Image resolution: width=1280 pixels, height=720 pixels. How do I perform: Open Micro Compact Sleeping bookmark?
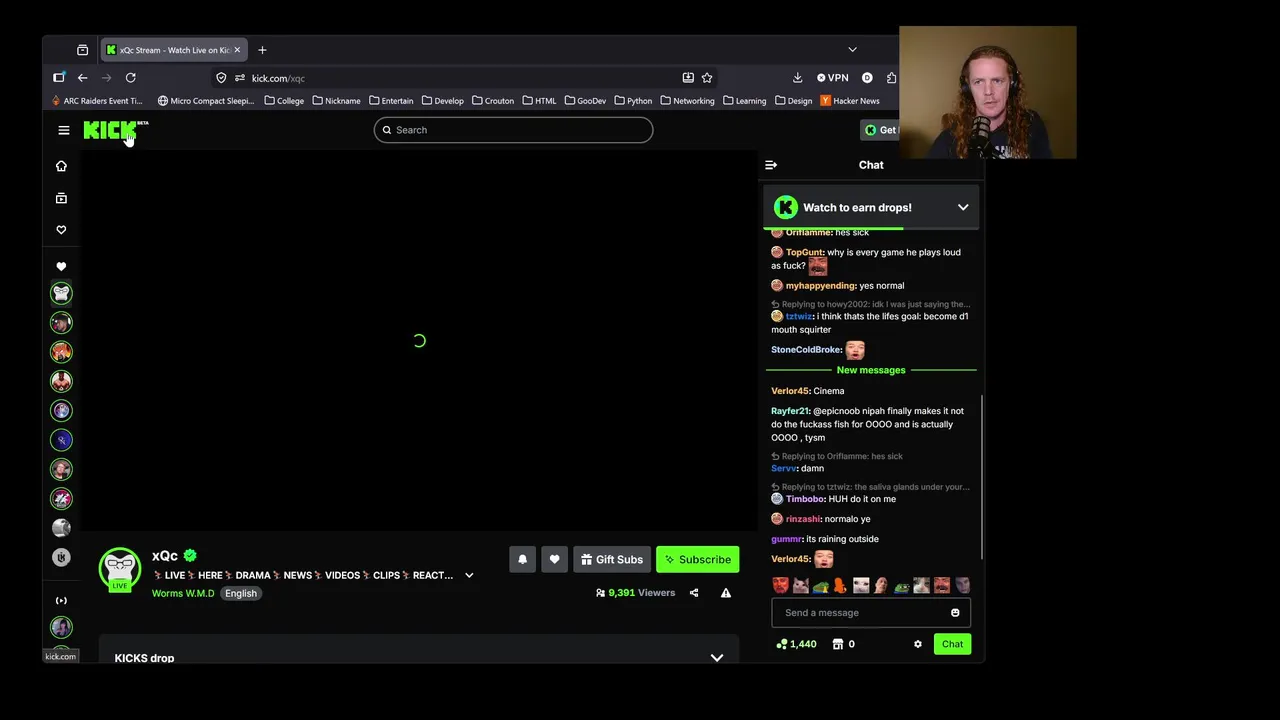tap(206, 101)
